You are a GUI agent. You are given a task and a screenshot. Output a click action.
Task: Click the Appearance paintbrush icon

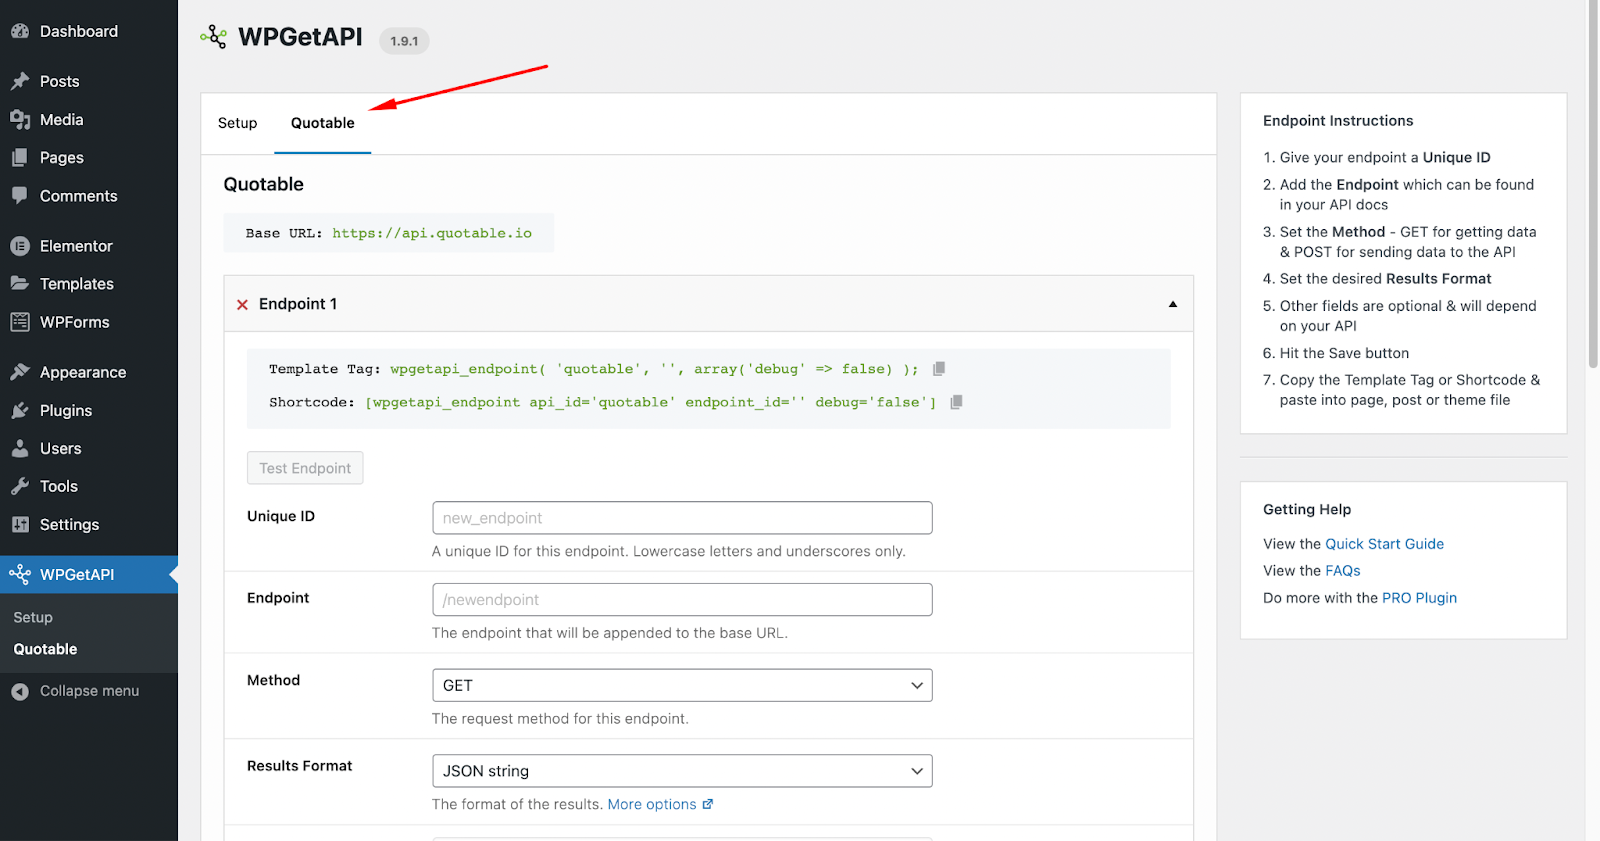click(20, 372)
